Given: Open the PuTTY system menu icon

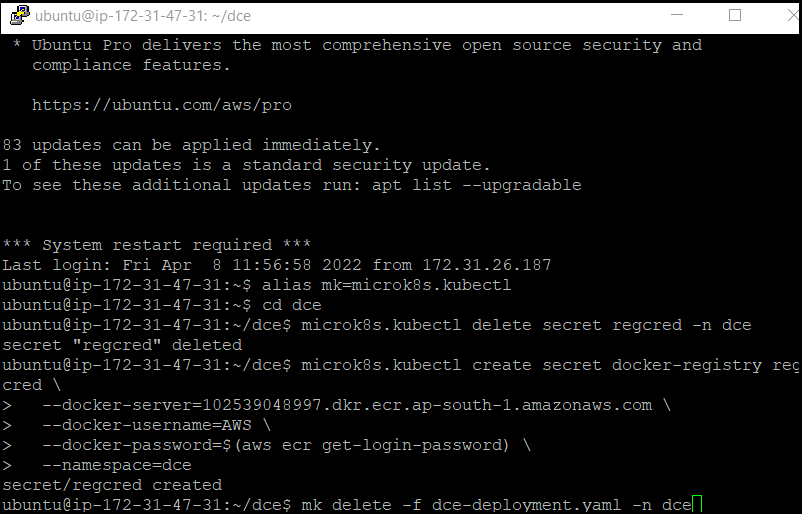Looking at the screenshot, I should [19, 15].
